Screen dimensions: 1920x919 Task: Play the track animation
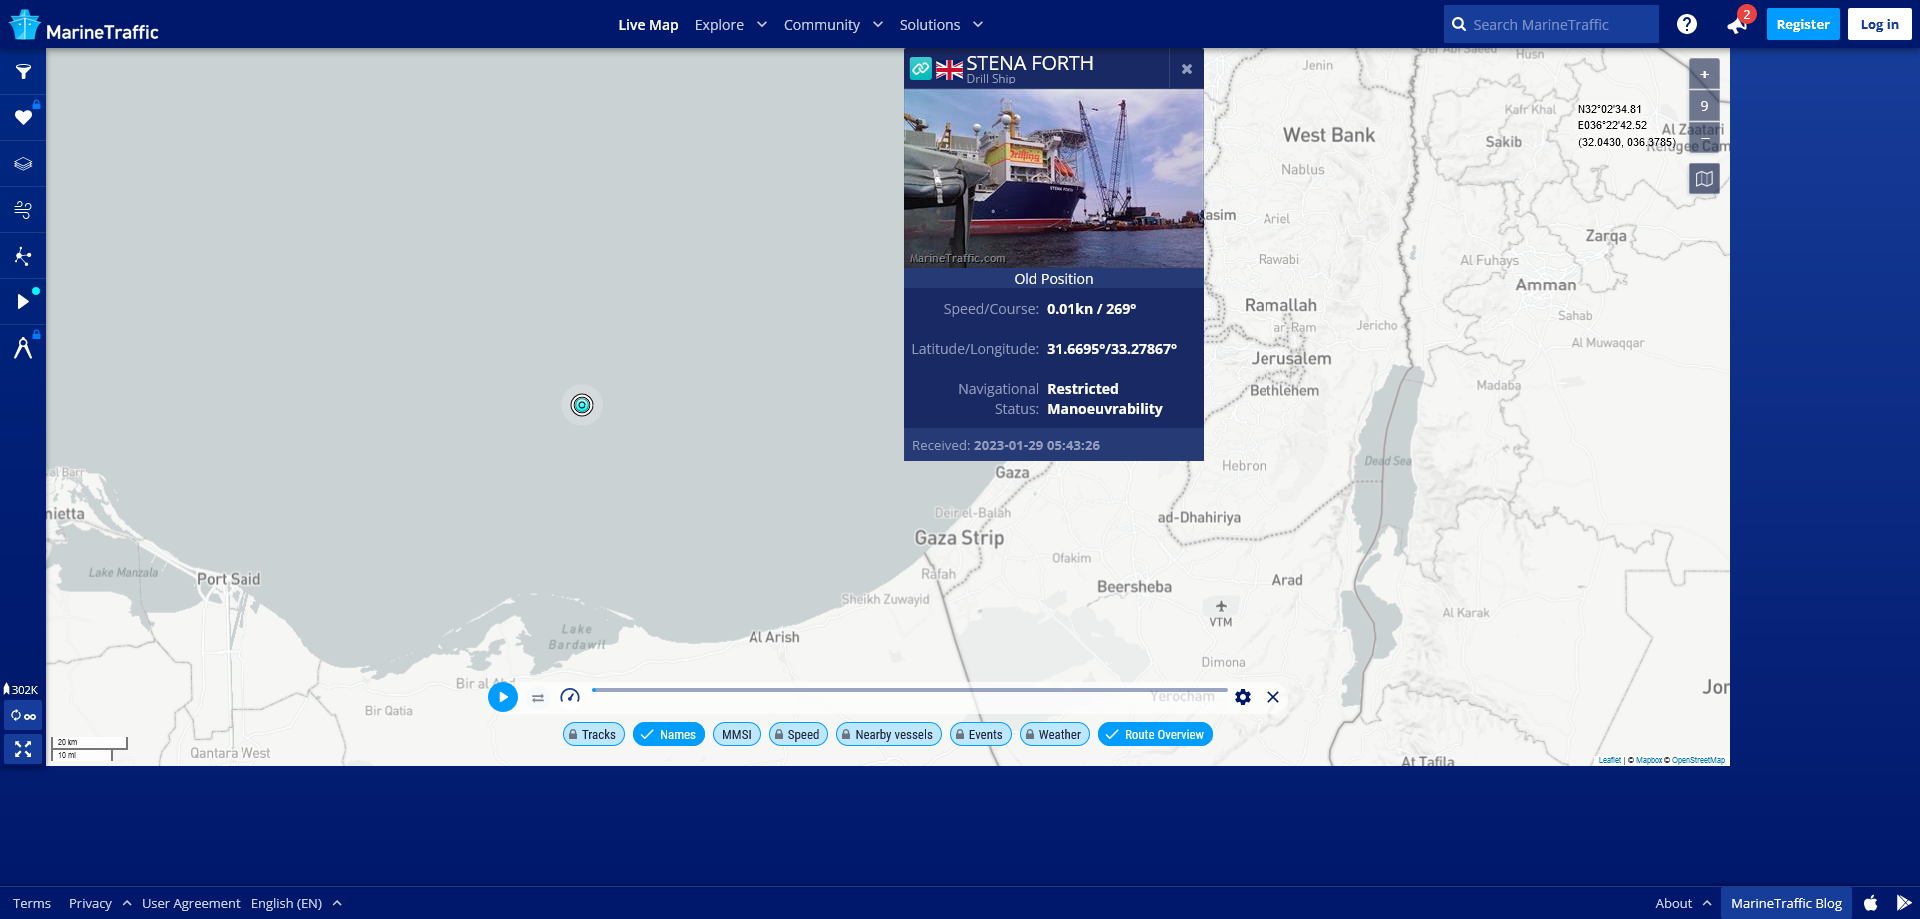click(x=503, y=697)
